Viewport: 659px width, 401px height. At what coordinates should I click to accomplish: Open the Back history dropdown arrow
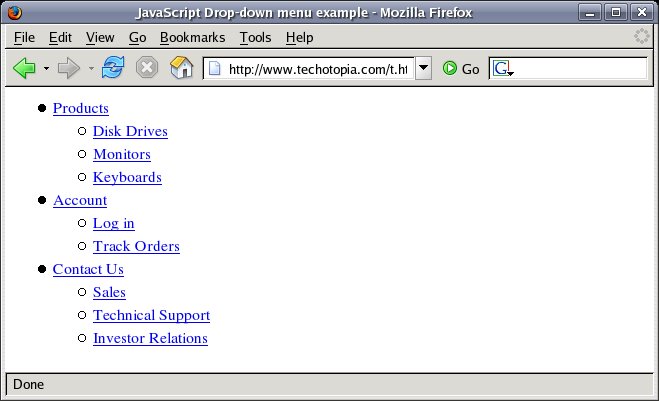[x=46, y=69]
